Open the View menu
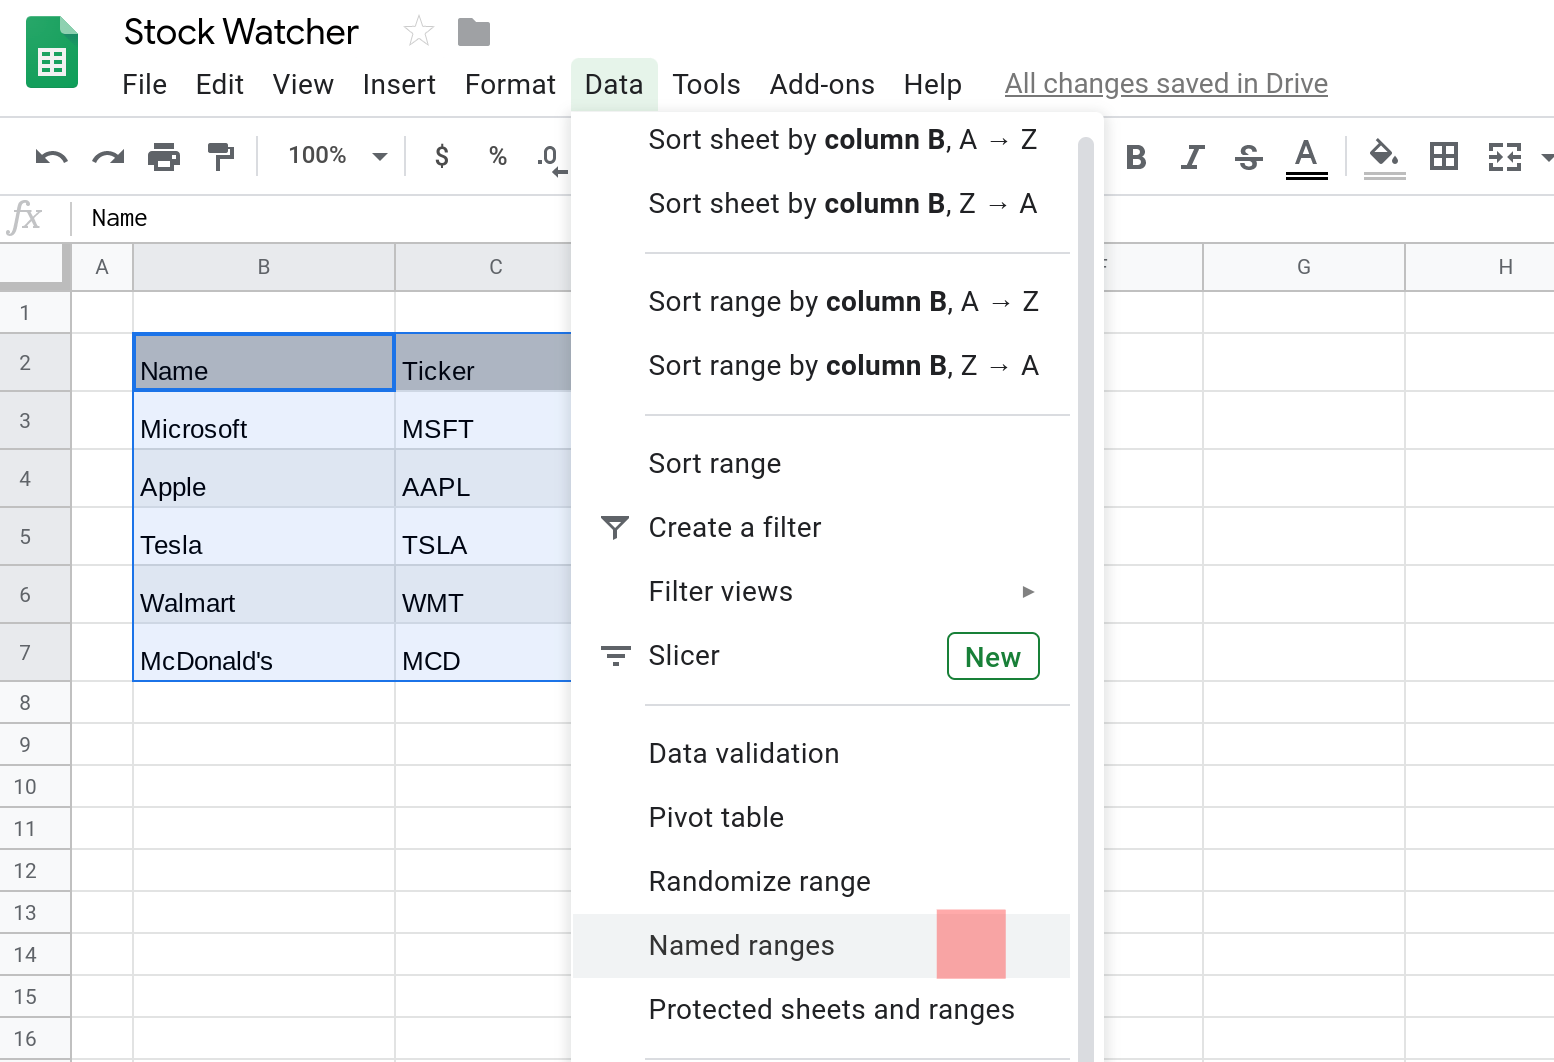The image size is (1554, 1062). [x=303, y=85]
